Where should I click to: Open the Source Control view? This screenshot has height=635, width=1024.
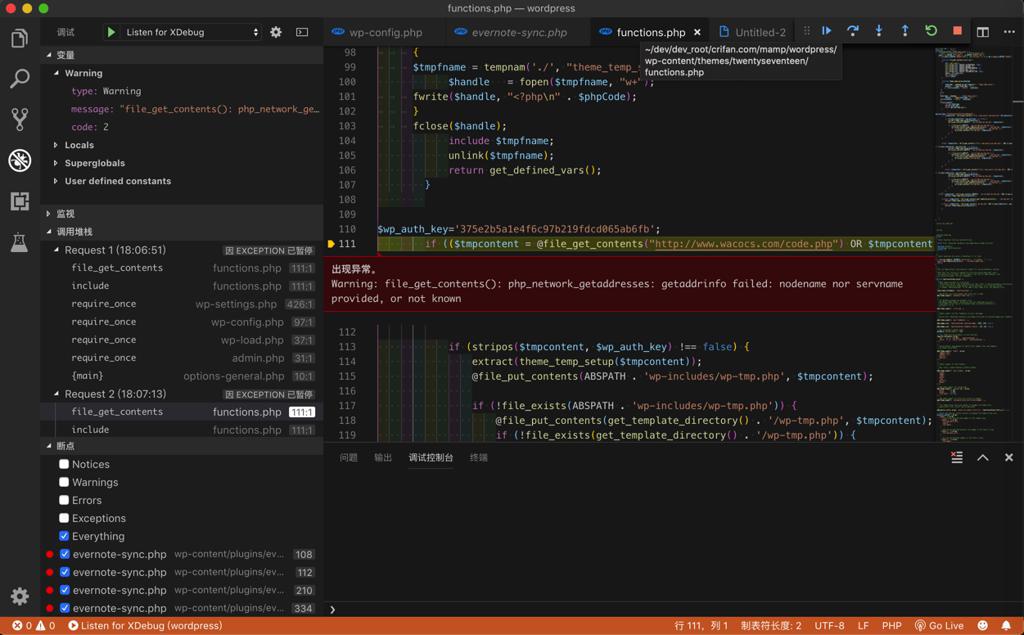(19, 119)
